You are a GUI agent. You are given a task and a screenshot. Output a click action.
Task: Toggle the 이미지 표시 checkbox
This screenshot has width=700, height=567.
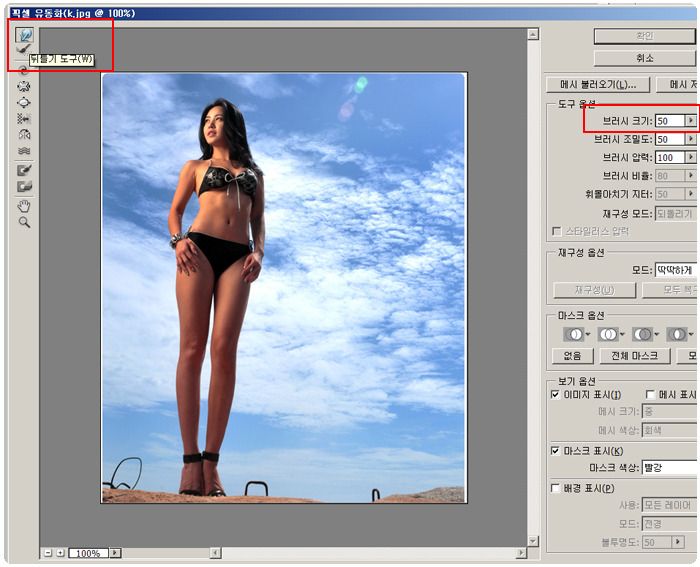tap(555, 394)
